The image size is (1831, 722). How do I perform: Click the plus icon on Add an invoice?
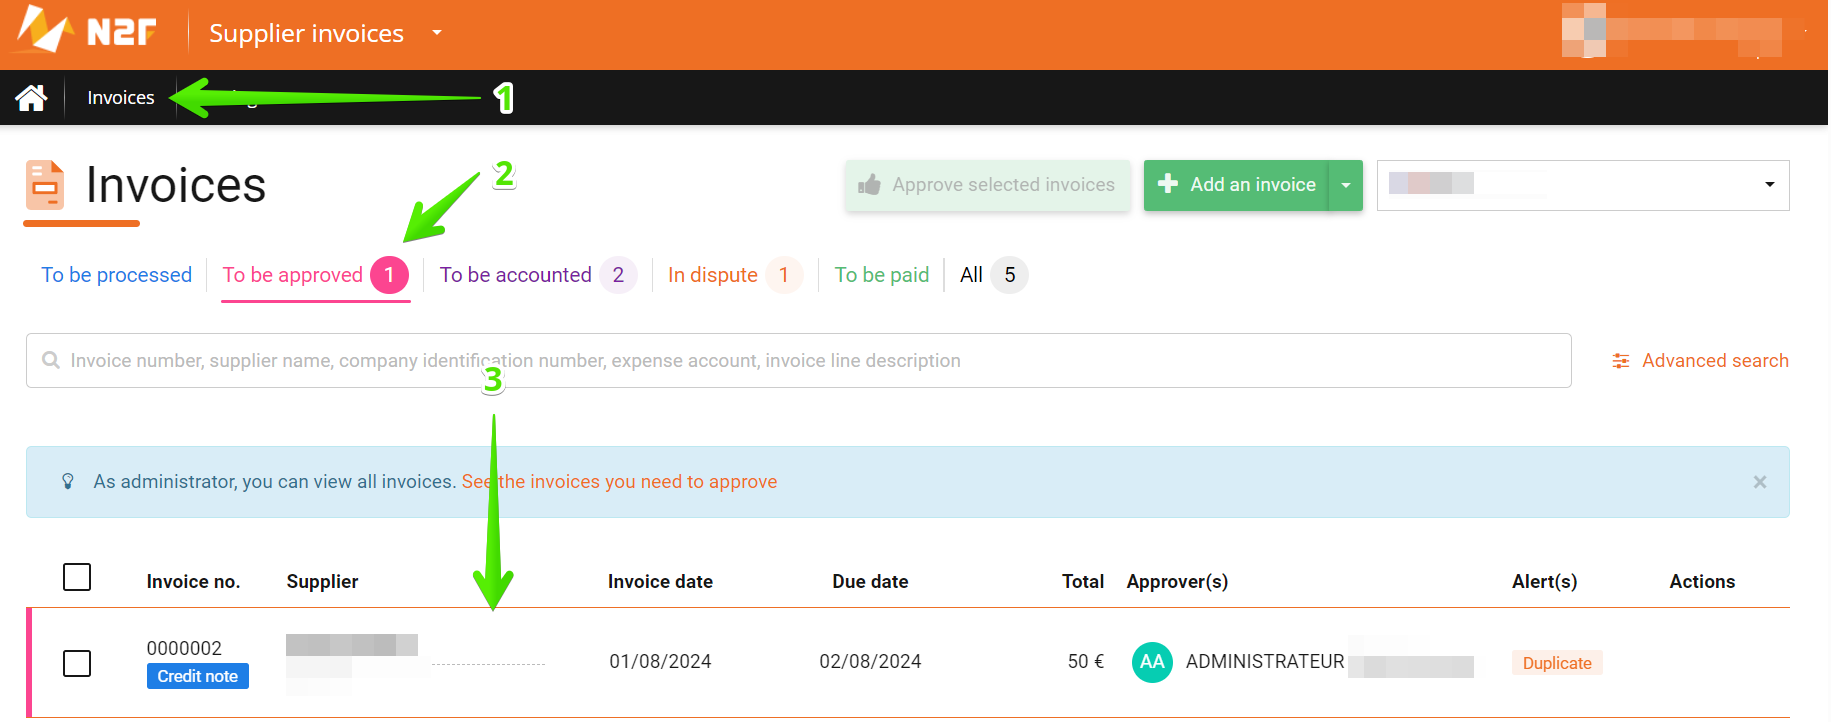tap(1167, 184)
